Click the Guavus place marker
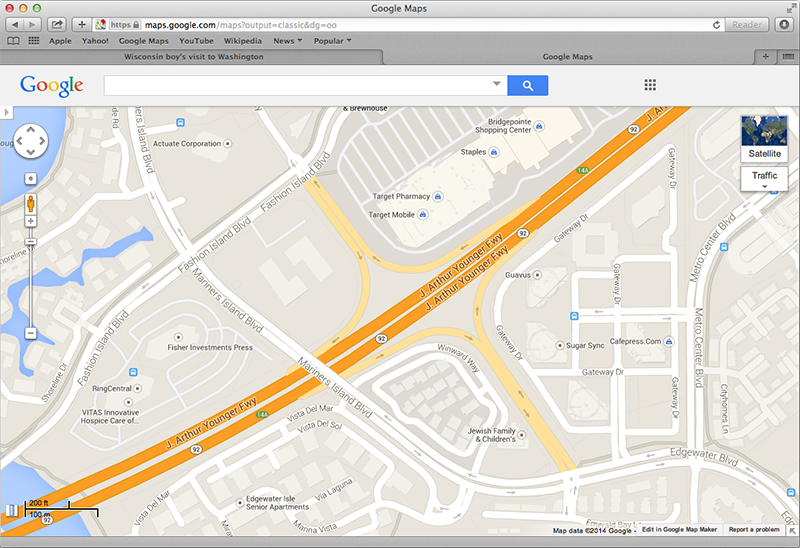Viewport: 800px width, 548px height. tap(537, 275)
